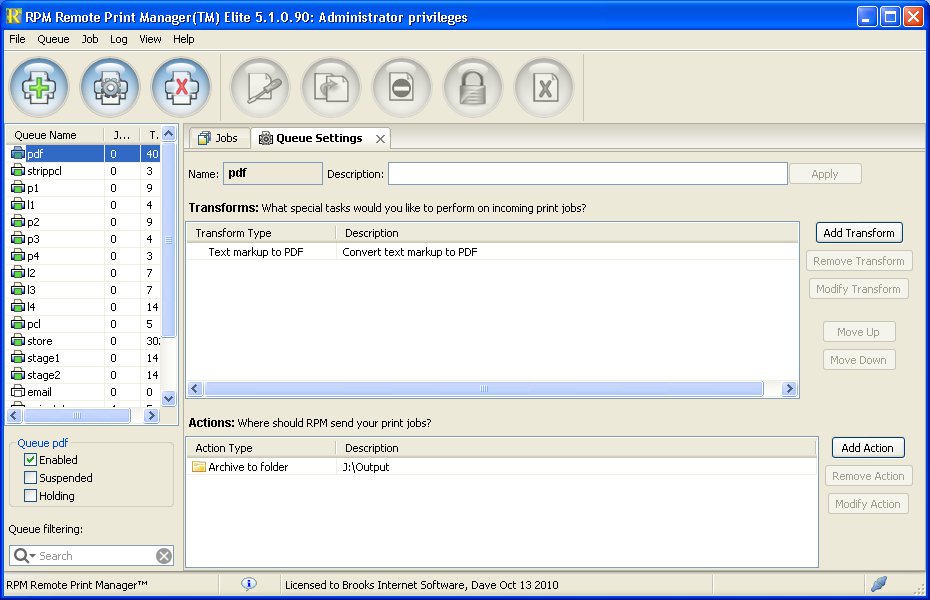Click the Add Transform button
This screenshot has height=600, width=930.
pos(859,233)
